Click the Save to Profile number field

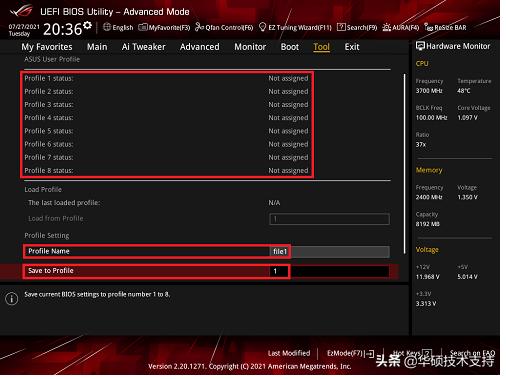pos(329,271)
